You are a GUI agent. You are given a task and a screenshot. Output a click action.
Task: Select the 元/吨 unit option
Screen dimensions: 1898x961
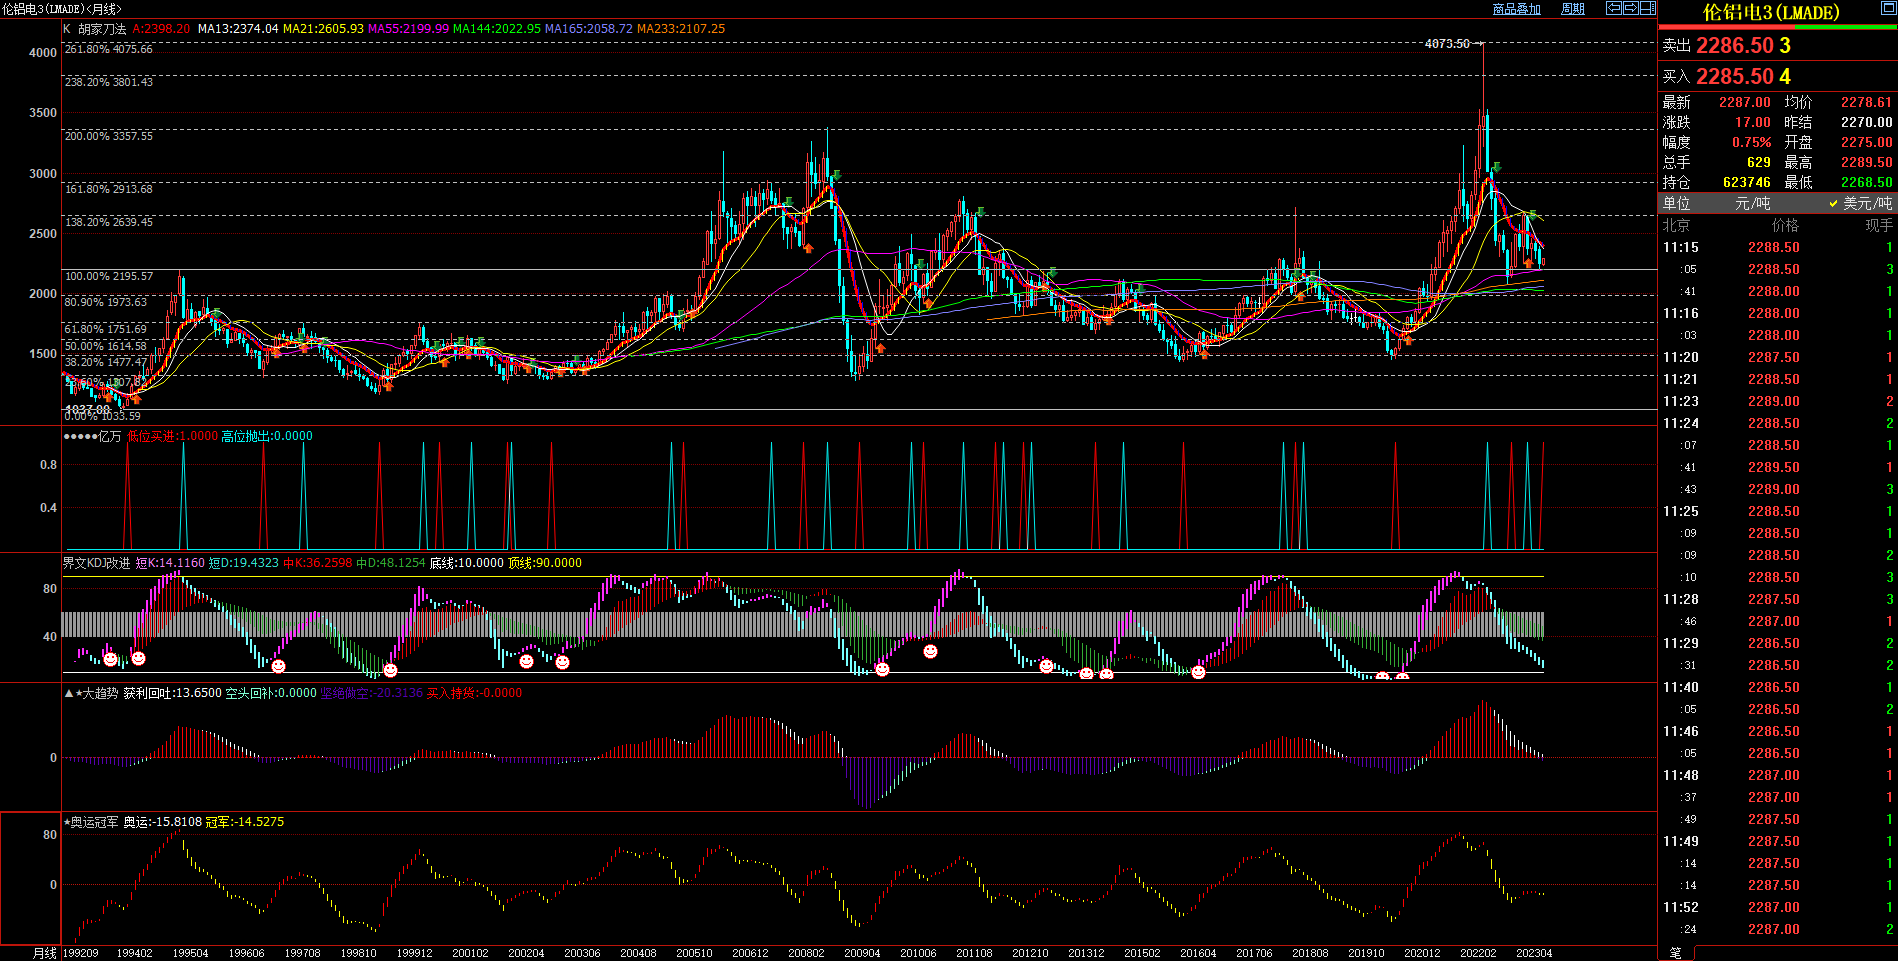click(1752, 203)
